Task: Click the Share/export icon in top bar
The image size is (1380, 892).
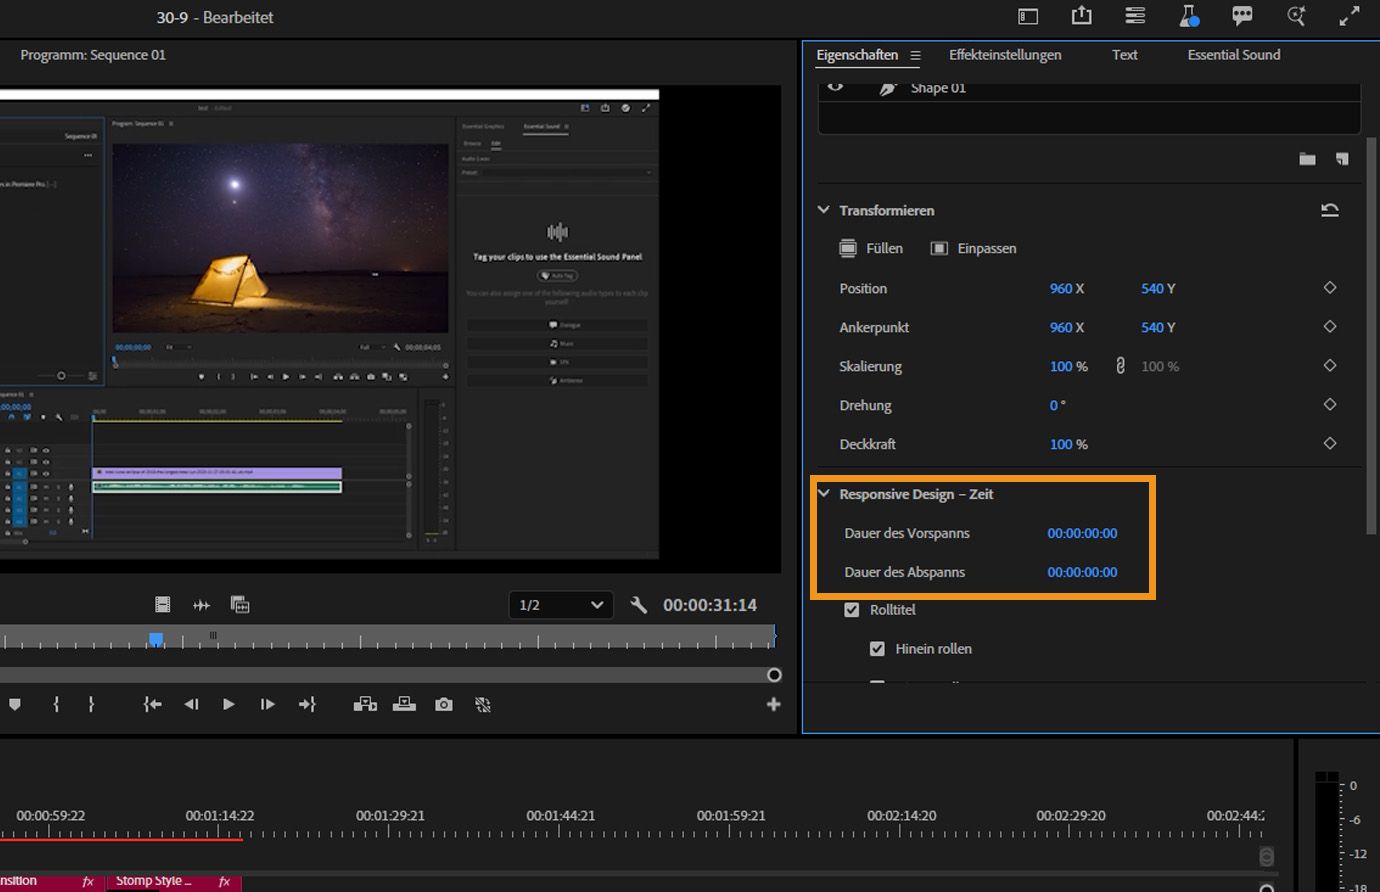Action: [1081, 16]
